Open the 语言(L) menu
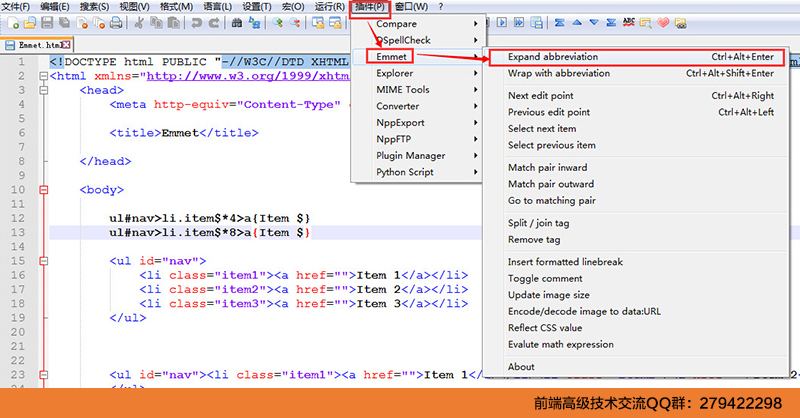 point(217,7)
